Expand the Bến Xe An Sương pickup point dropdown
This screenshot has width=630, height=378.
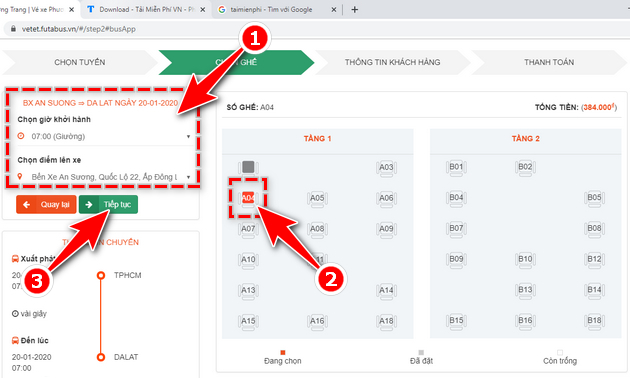(x=104, y=177)
